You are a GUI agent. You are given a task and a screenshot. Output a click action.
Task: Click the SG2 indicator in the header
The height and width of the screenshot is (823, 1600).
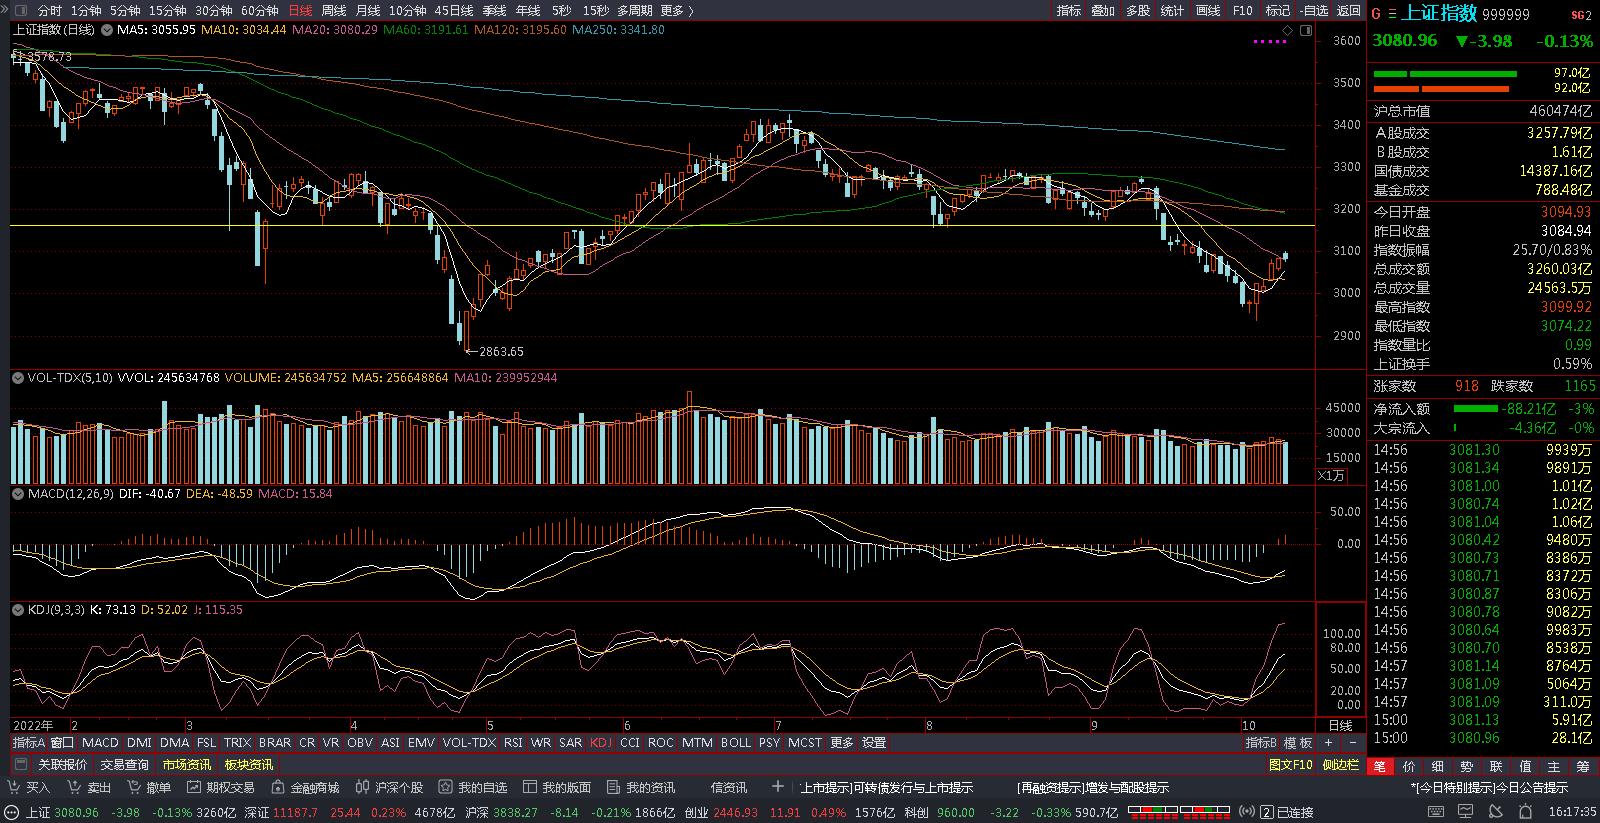click(x=1581, y=14)
